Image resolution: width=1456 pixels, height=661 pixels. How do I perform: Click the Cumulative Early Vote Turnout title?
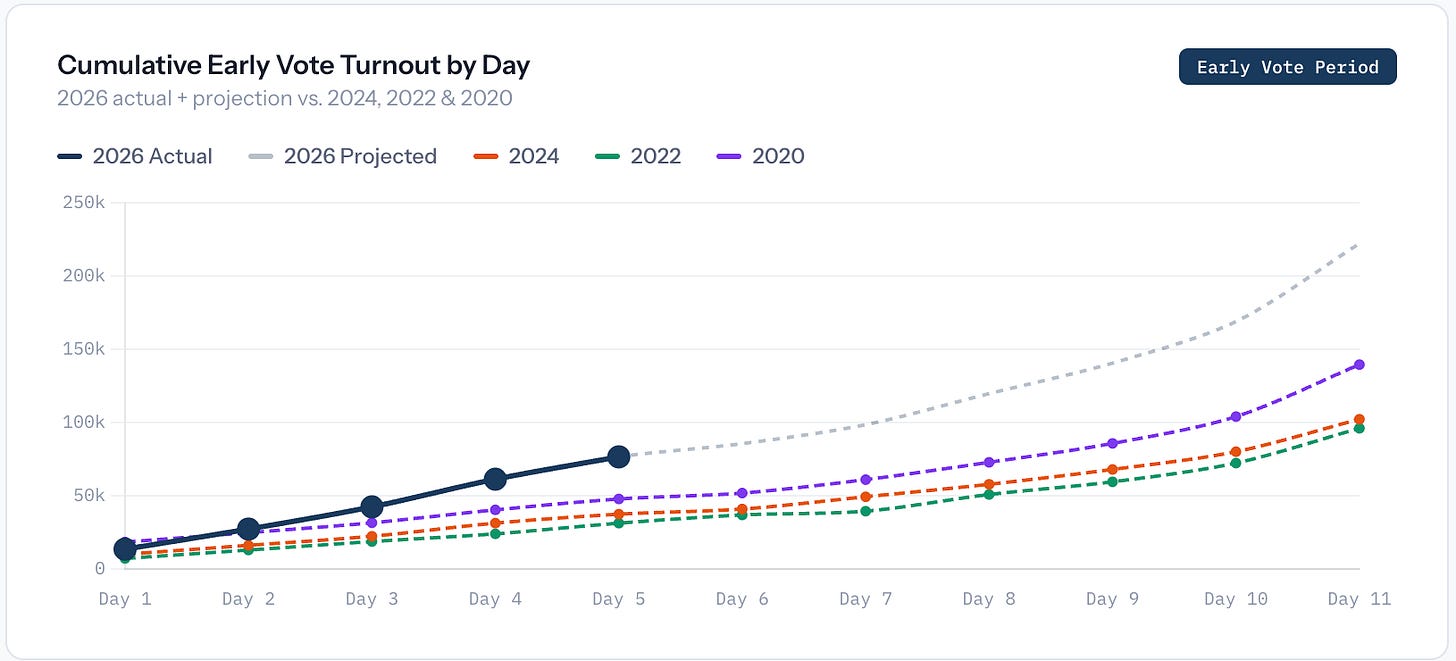(x=293, y=66)
